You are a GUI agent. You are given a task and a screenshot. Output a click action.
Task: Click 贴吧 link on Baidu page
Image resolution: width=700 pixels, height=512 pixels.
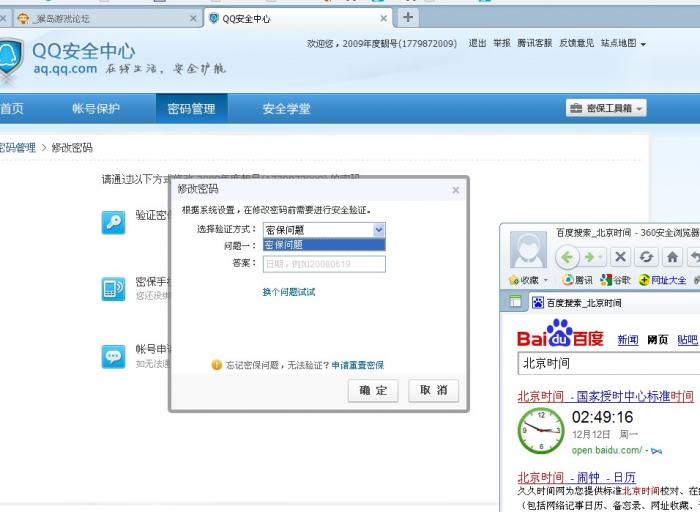point(688,340)
